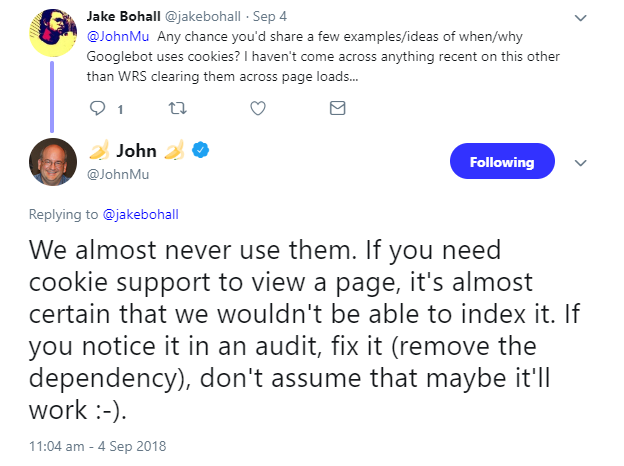Screen dimensions: 624x466
Task: Like Jake Bohall's tweet with the heart
Action: (257, 107)
